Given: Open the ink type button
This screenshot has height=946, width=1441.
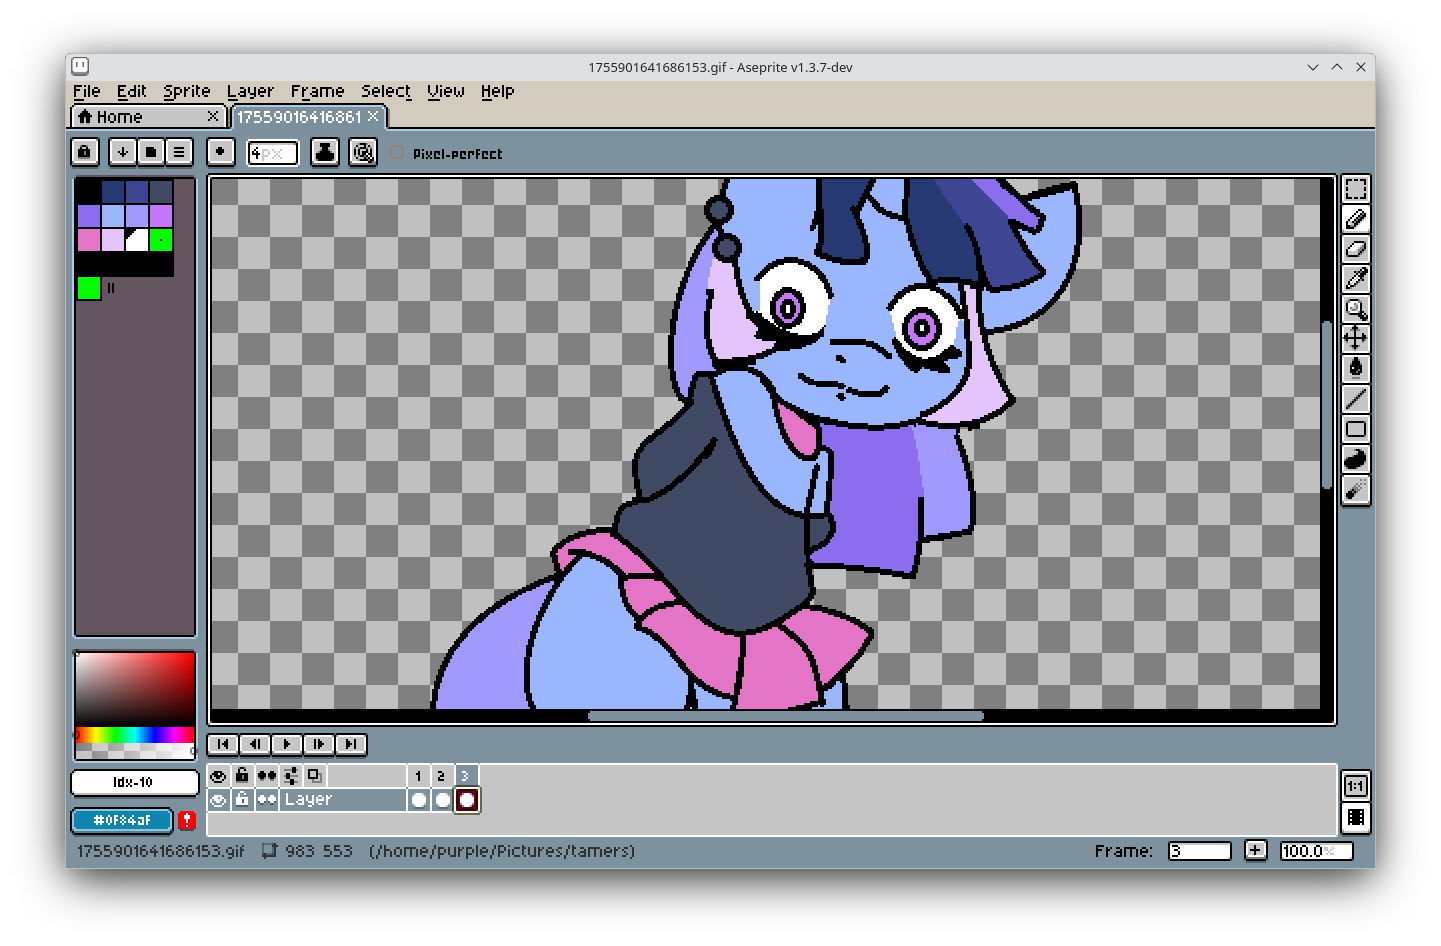Looking at the screenshot, I should click(325, 152).
